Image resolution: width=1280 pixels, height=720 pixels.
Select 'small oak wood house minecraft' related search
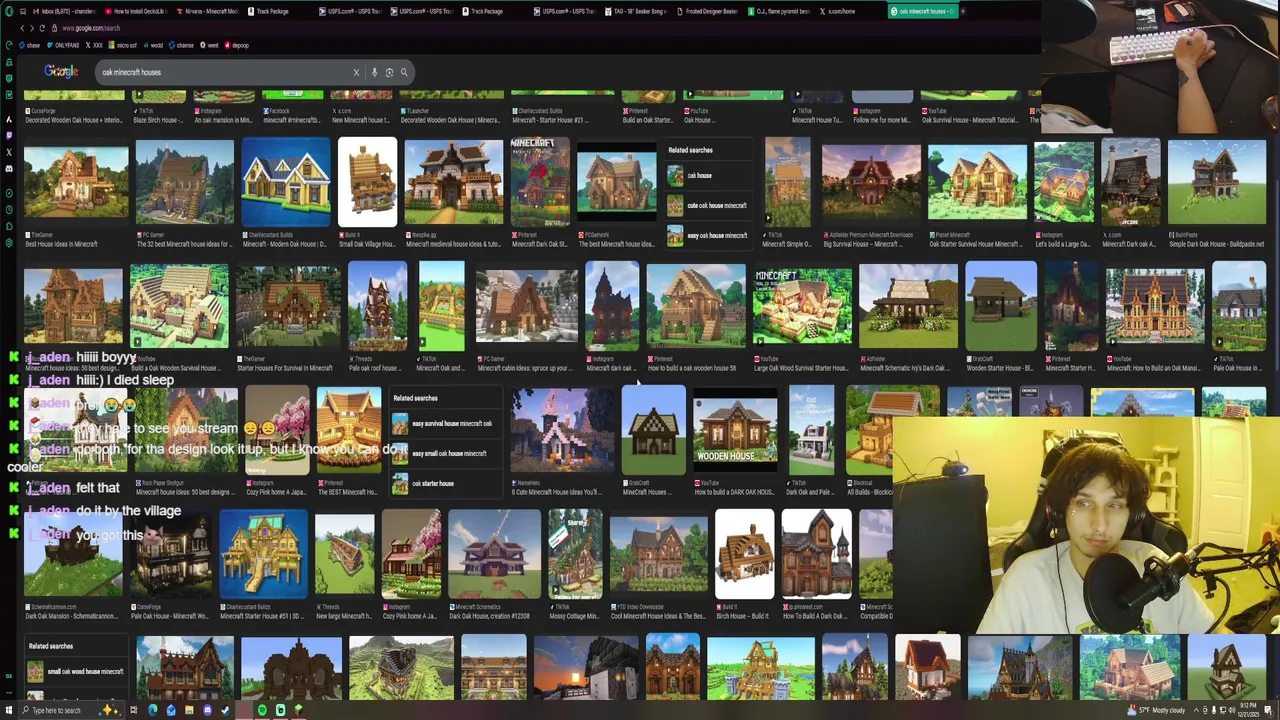[77, 671]
